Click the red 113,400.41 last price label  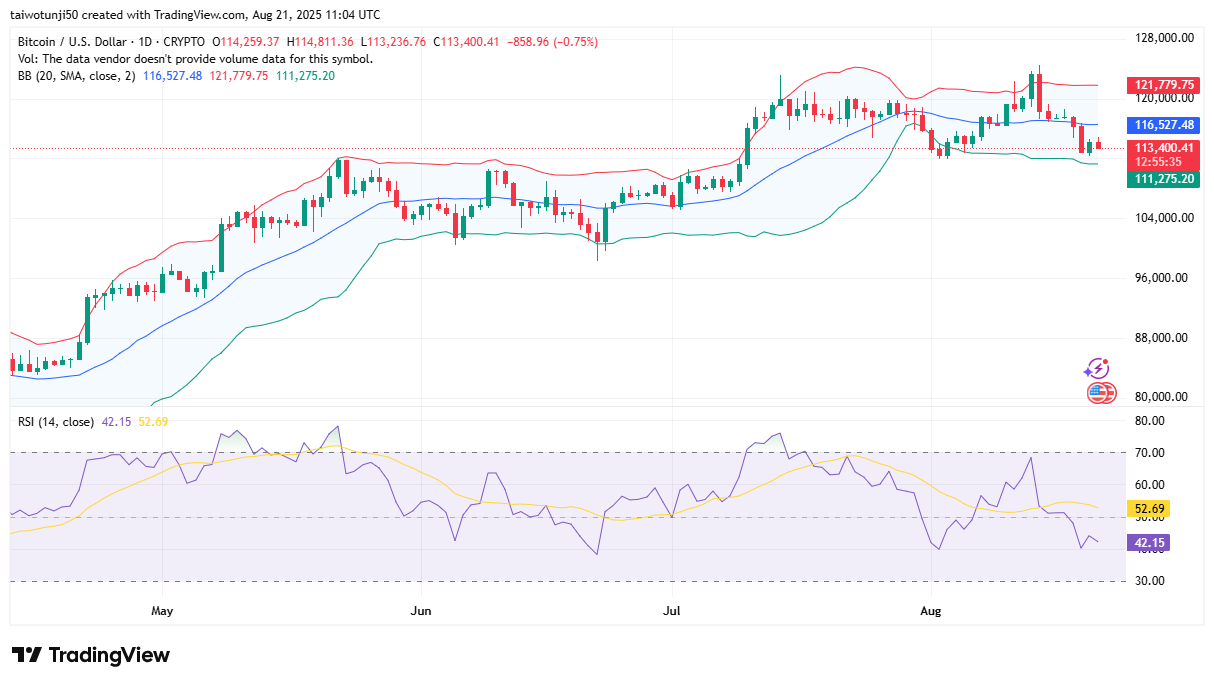click(1161, 147)
